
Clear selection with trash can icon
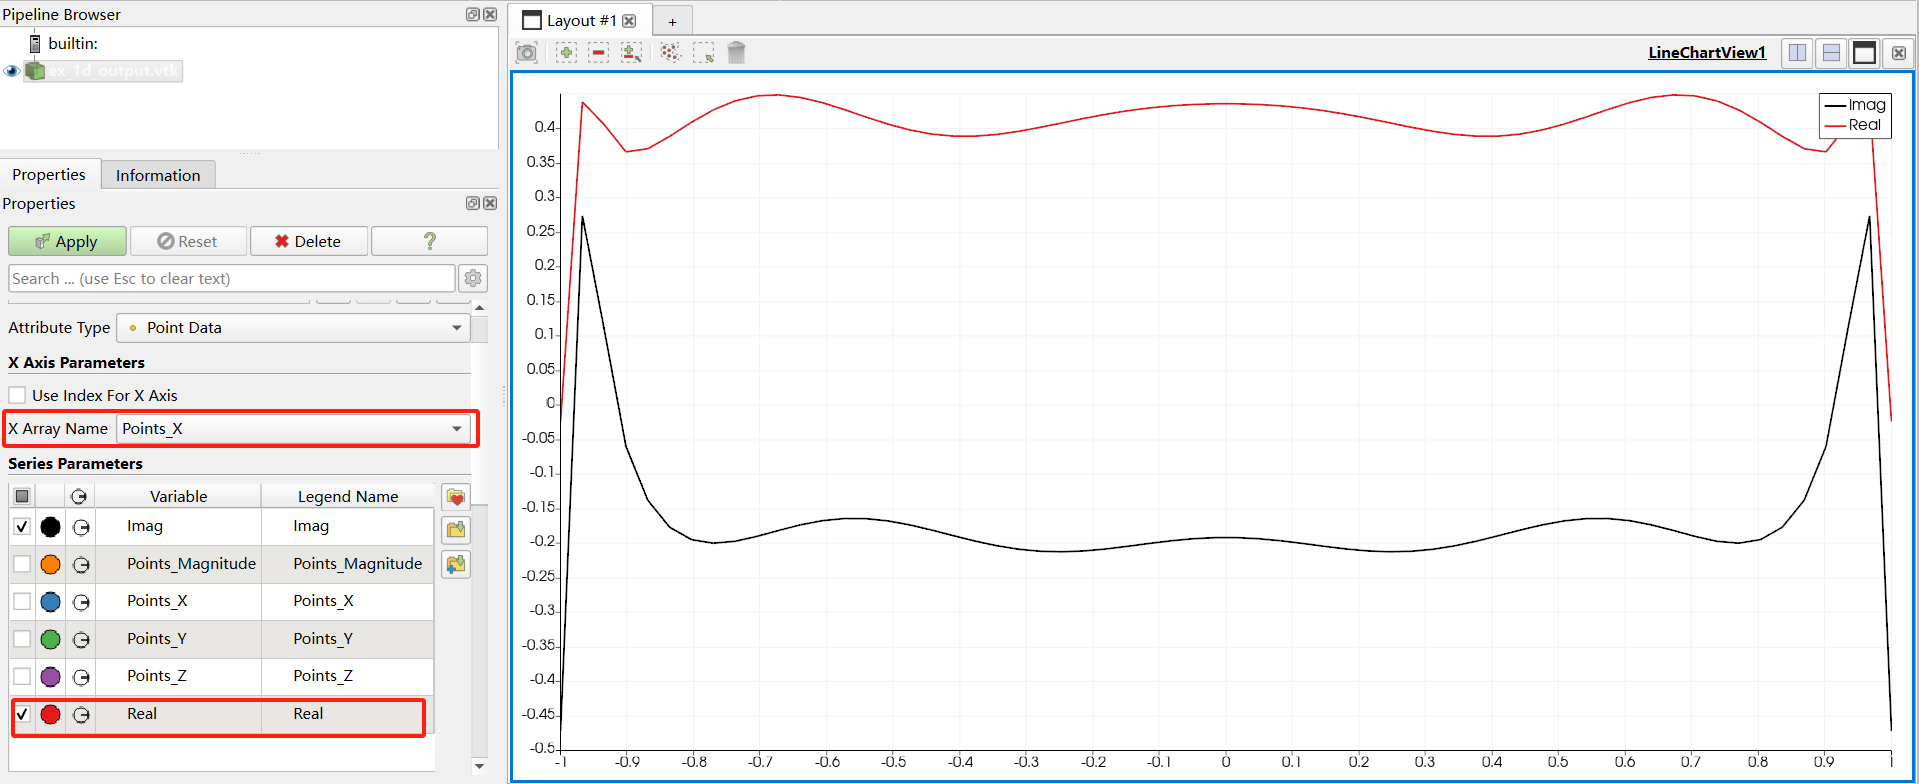coord(736,53)
